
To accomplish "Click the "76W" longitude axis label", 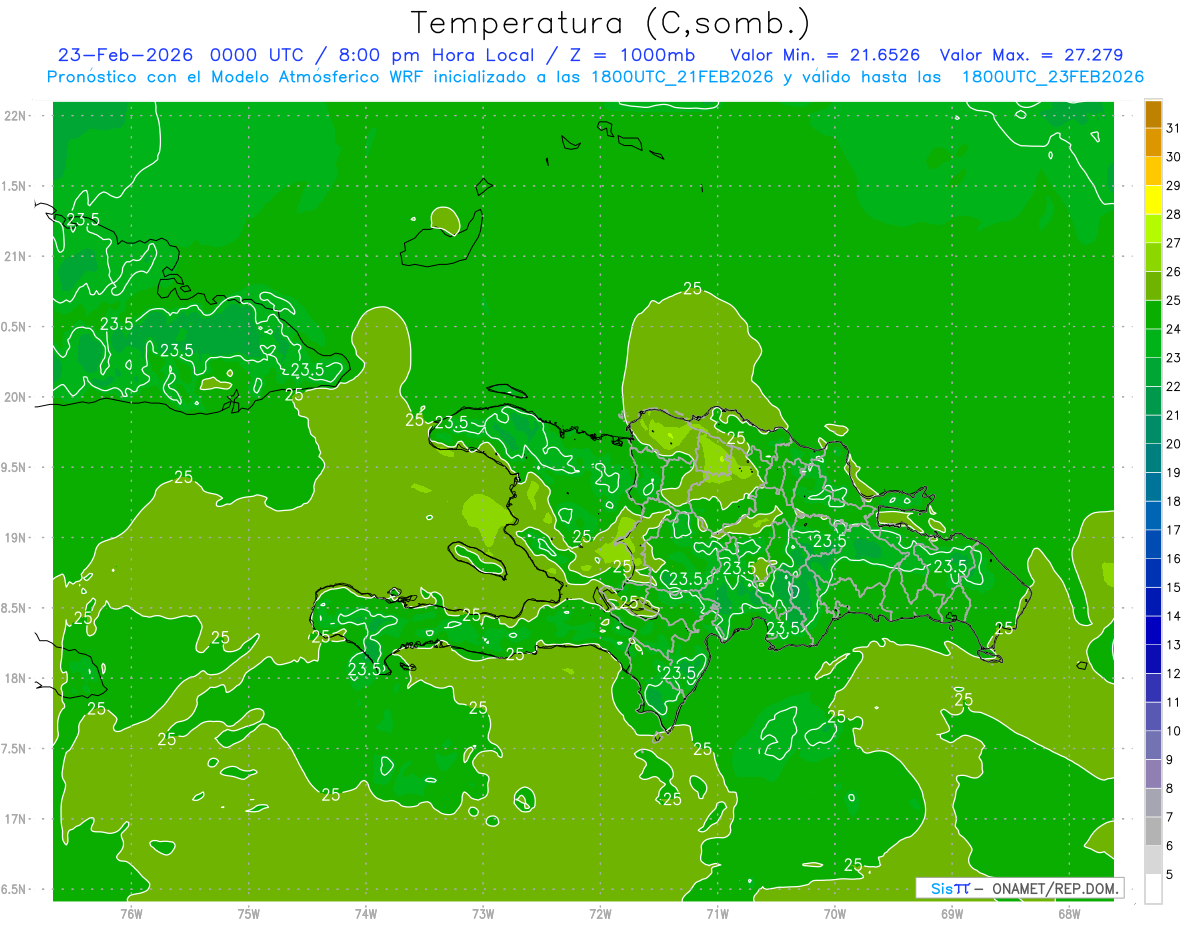I will tap(131, 913).
